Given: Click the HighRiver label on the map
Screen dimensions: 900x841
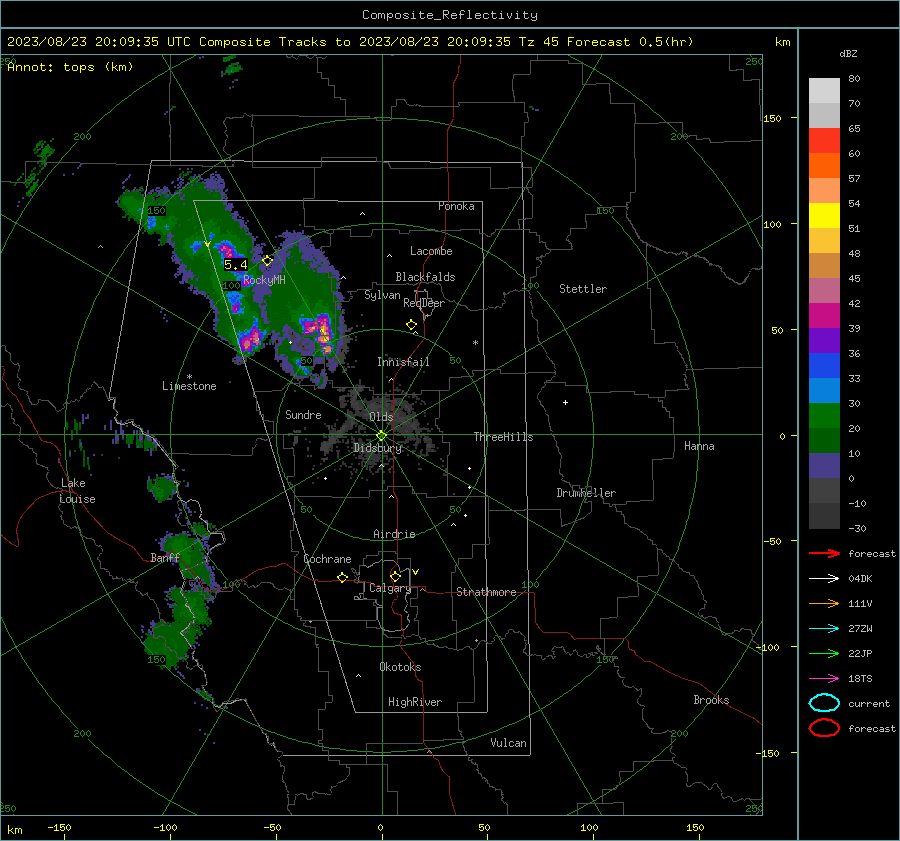Looking at the screenshot, I should tap(415, 702).
